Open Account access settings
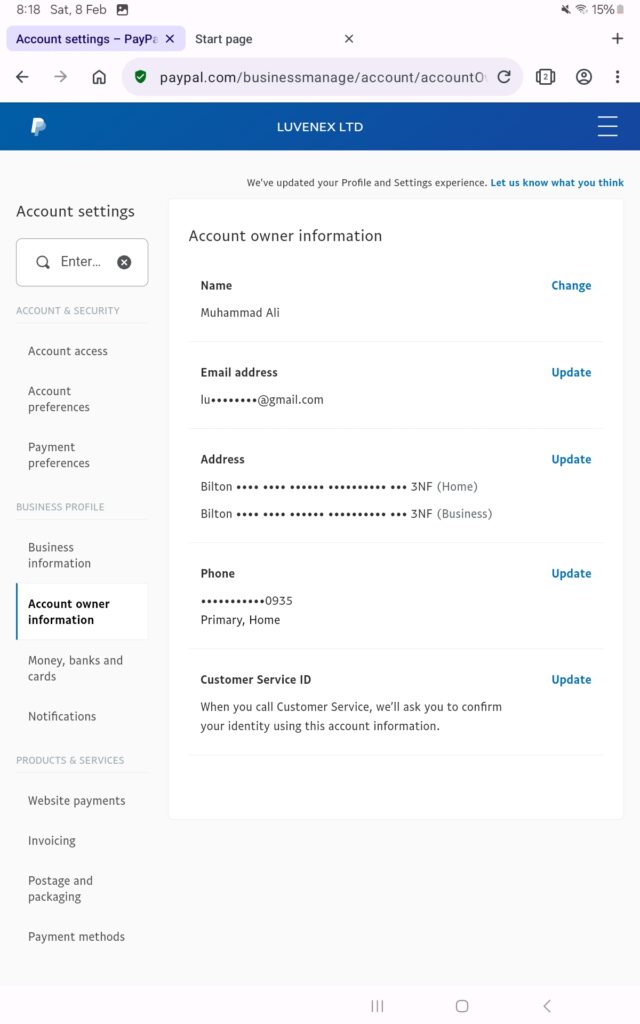The image size is (640, 1024). [x=68, y=351]
